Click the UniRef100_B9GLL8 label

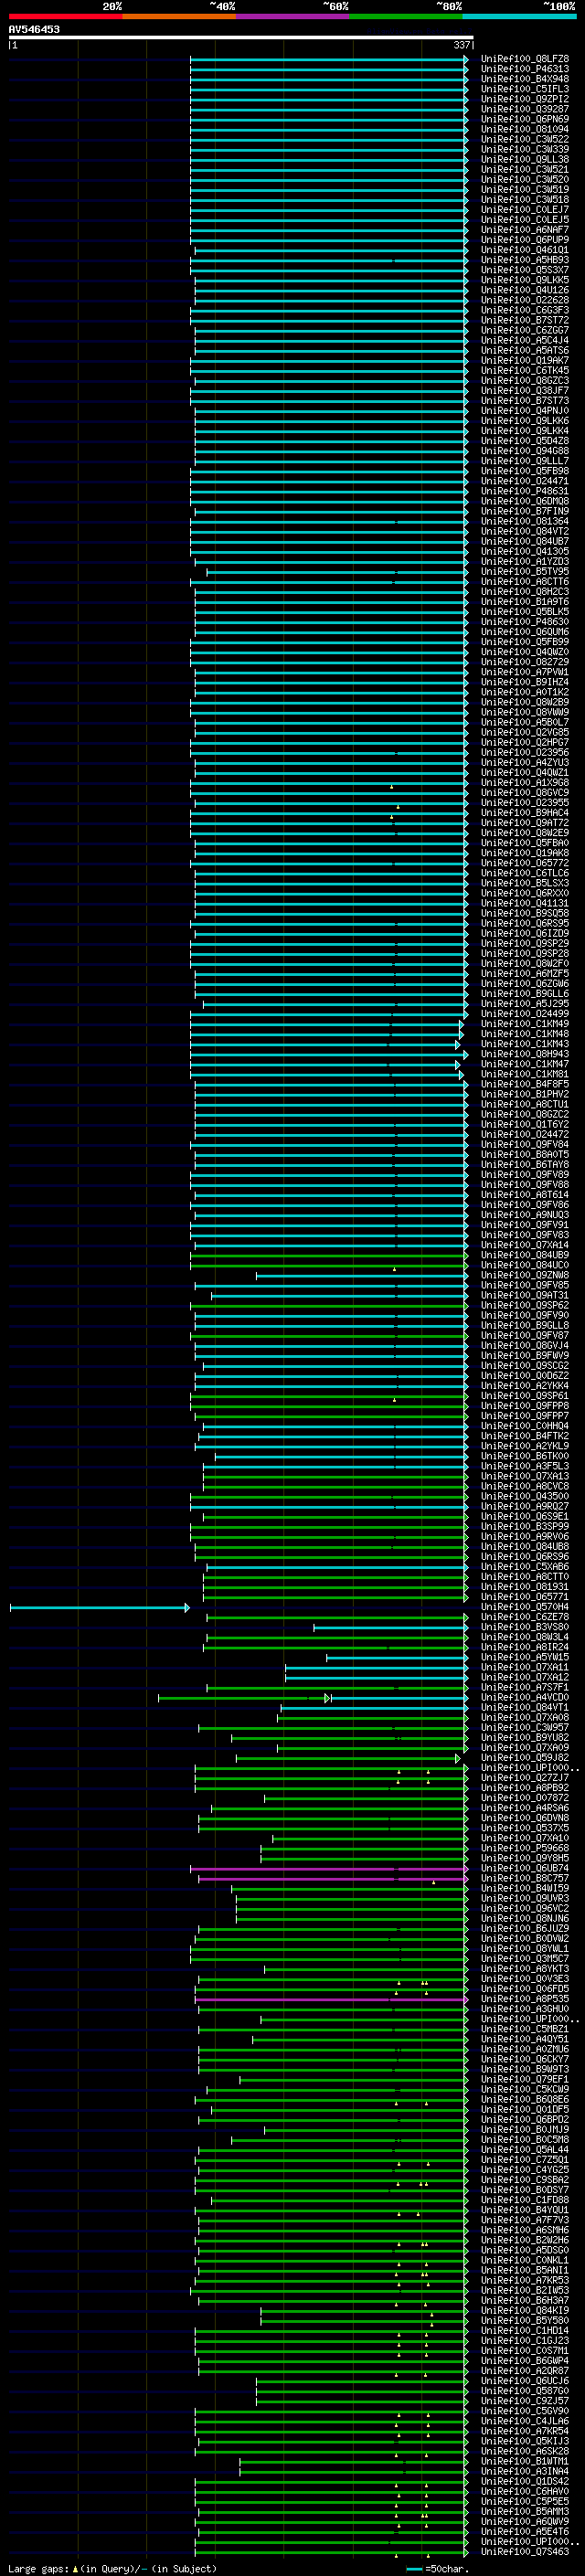(x=525, y=1326)
